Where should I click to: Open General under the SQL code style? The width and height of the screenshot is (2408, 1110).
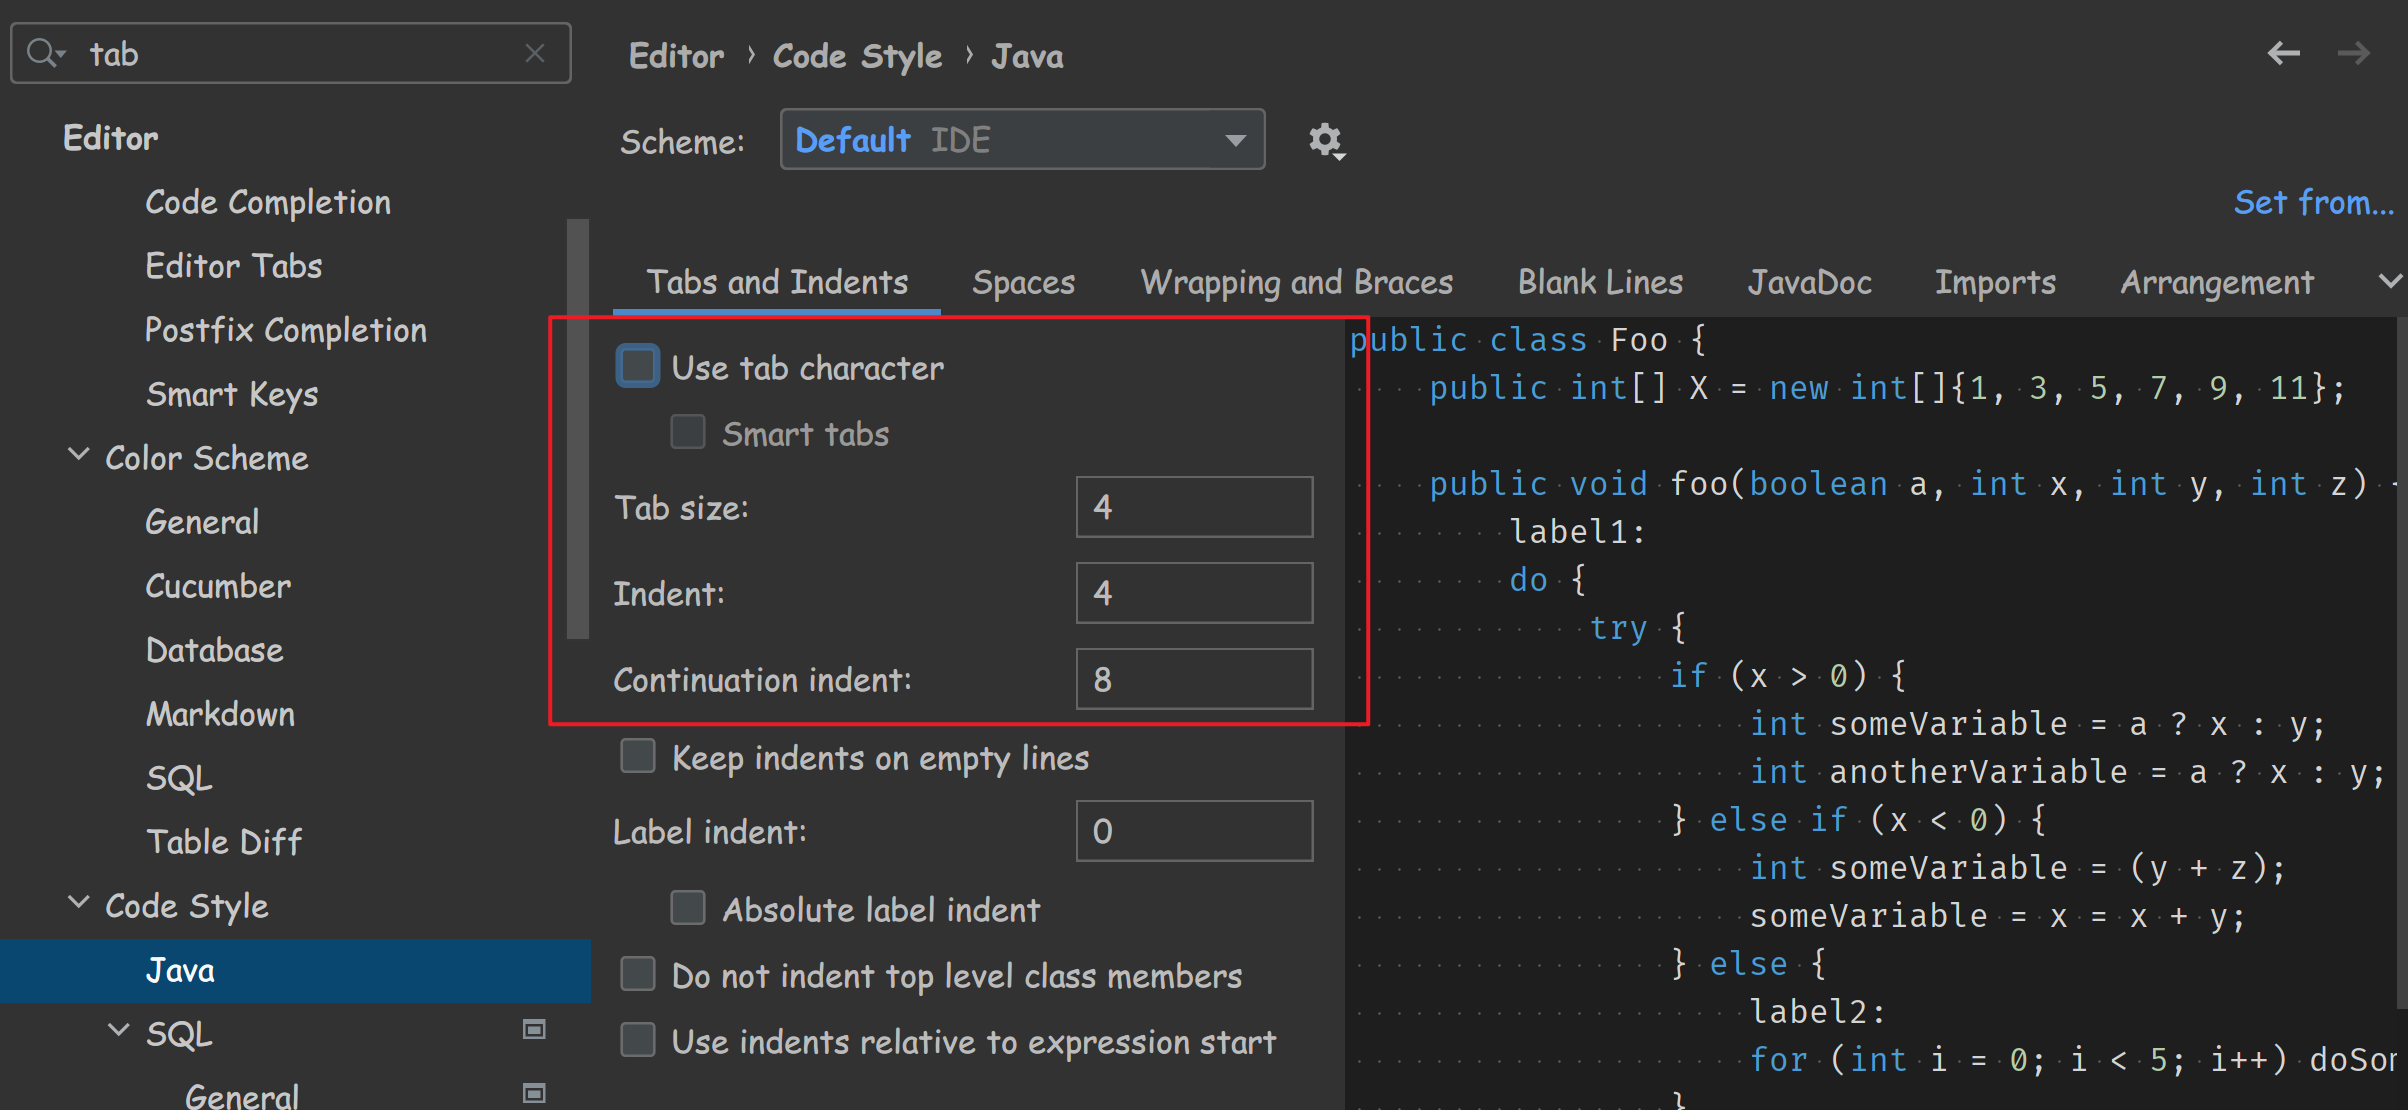(242, 1096)
